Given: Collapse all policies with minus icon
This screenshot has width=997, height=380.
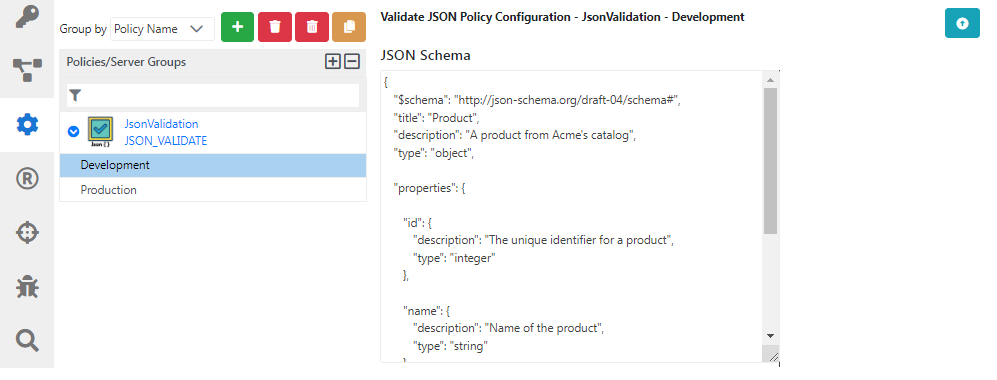Looking at the screenshot, I should coord(352,62).
